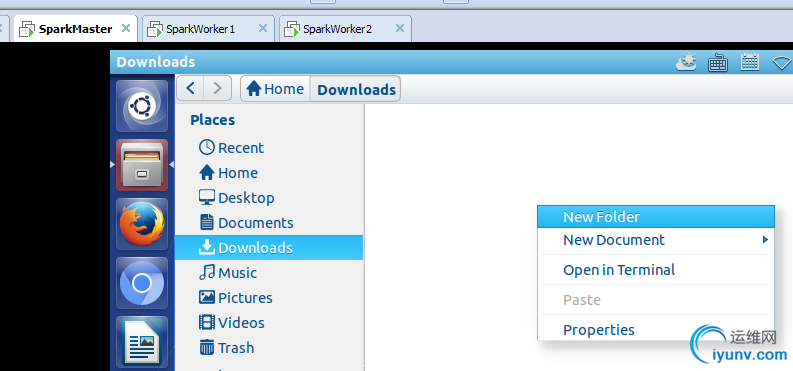Open Home in Places sidebar
Viewport: 793px width, 371px height.
[x=269, y=173]
